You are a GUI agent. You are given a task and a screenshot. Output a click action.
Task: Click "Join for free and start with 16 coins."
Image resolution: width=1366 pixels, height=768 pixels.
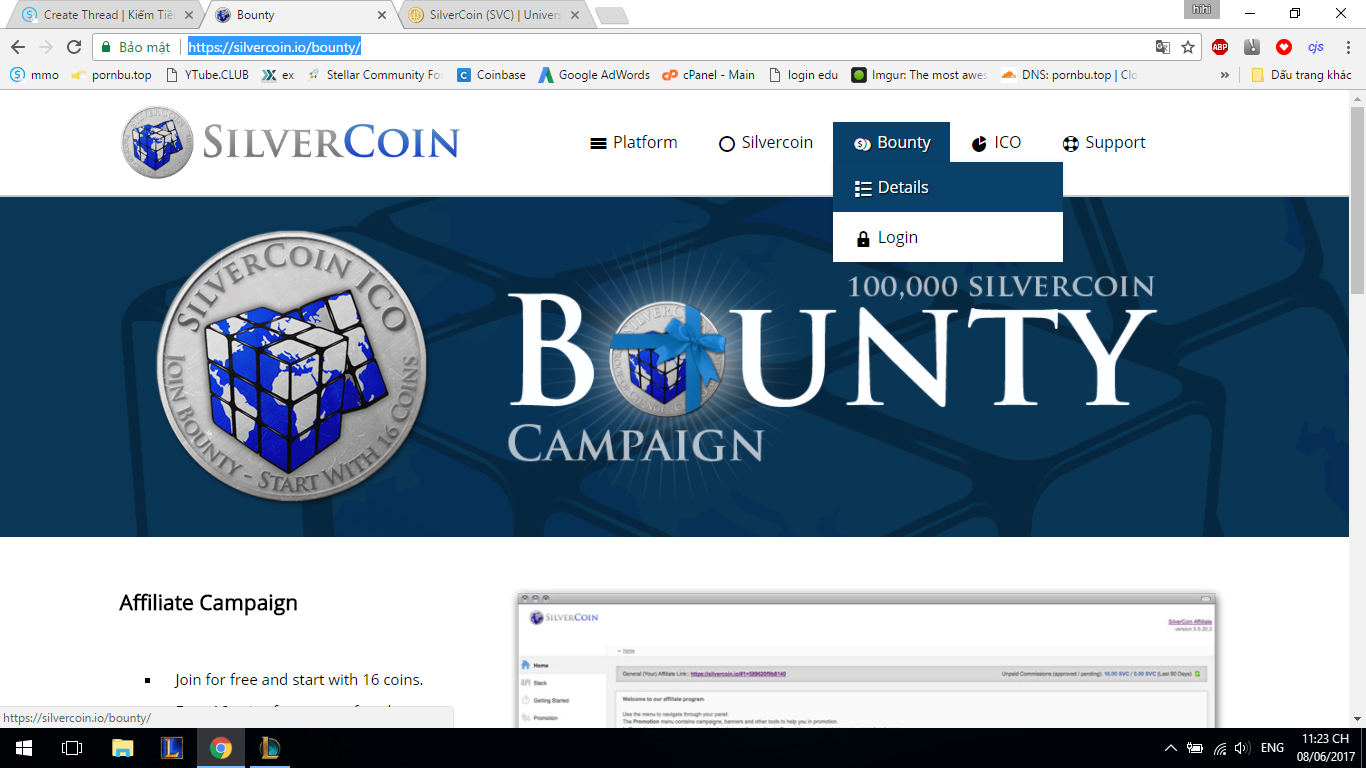coord(299,680)
